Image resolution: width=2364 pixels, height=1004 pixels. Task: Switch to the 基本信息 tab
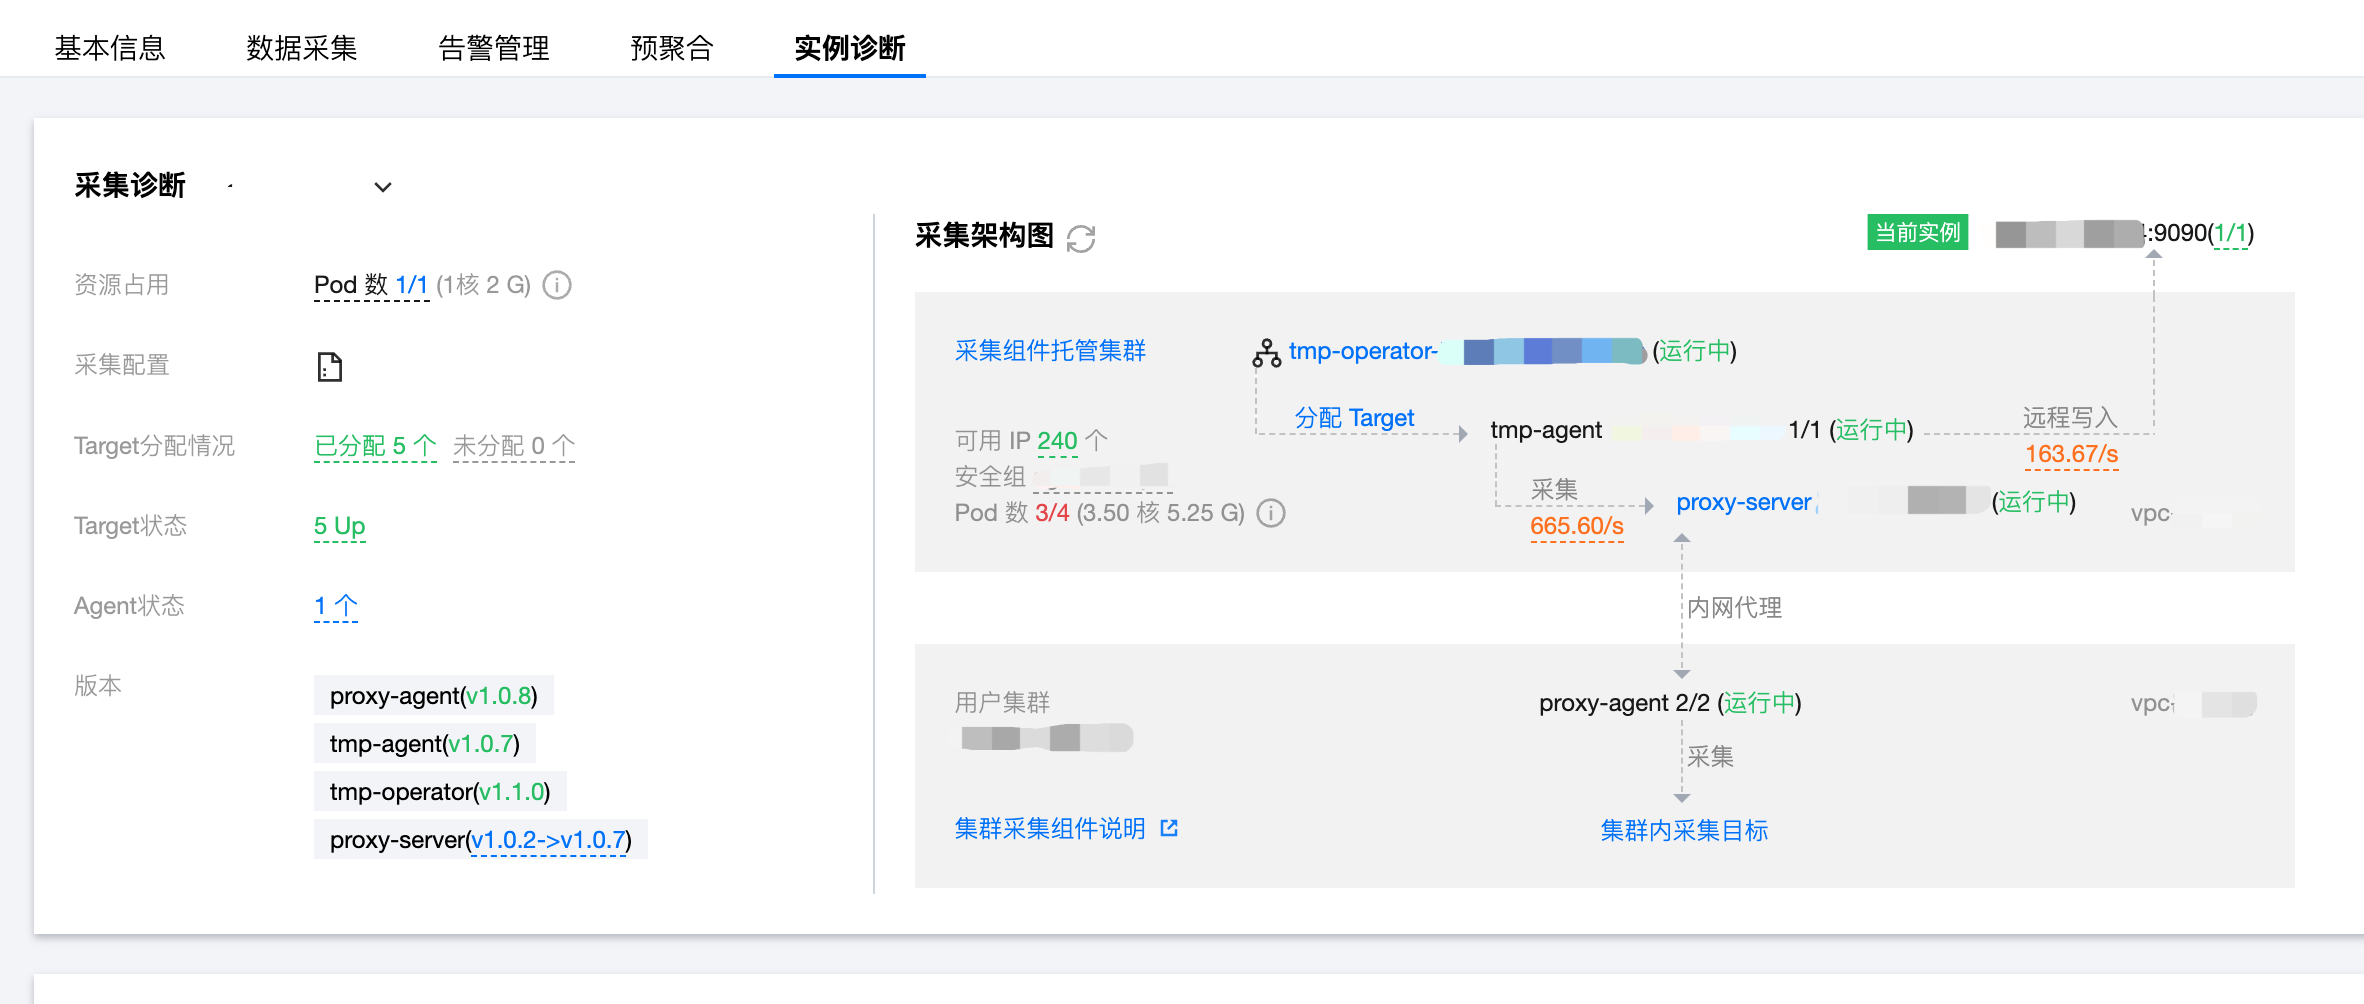click(x=109, y=47)
